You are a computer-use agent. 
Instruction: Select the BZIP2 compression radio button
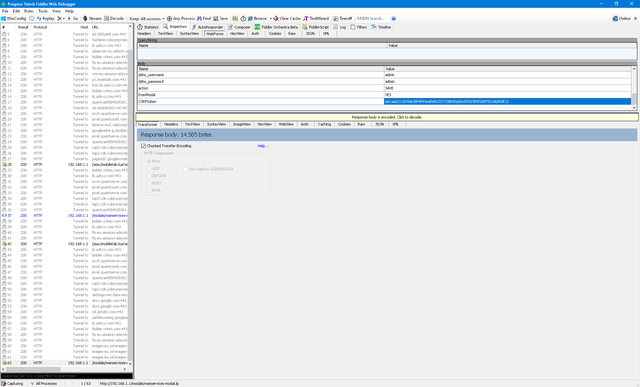pyautogui.click(x=149, y=183)
